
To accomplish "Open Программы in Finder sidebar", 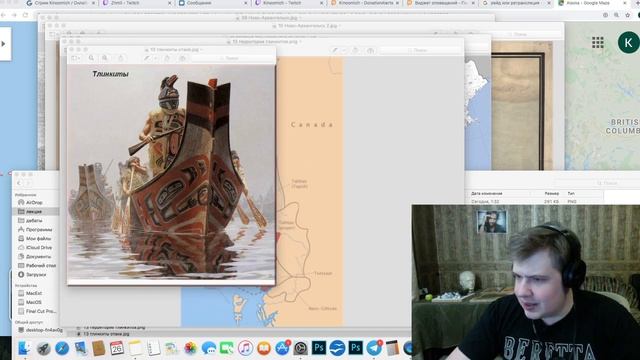I will 36,229.
